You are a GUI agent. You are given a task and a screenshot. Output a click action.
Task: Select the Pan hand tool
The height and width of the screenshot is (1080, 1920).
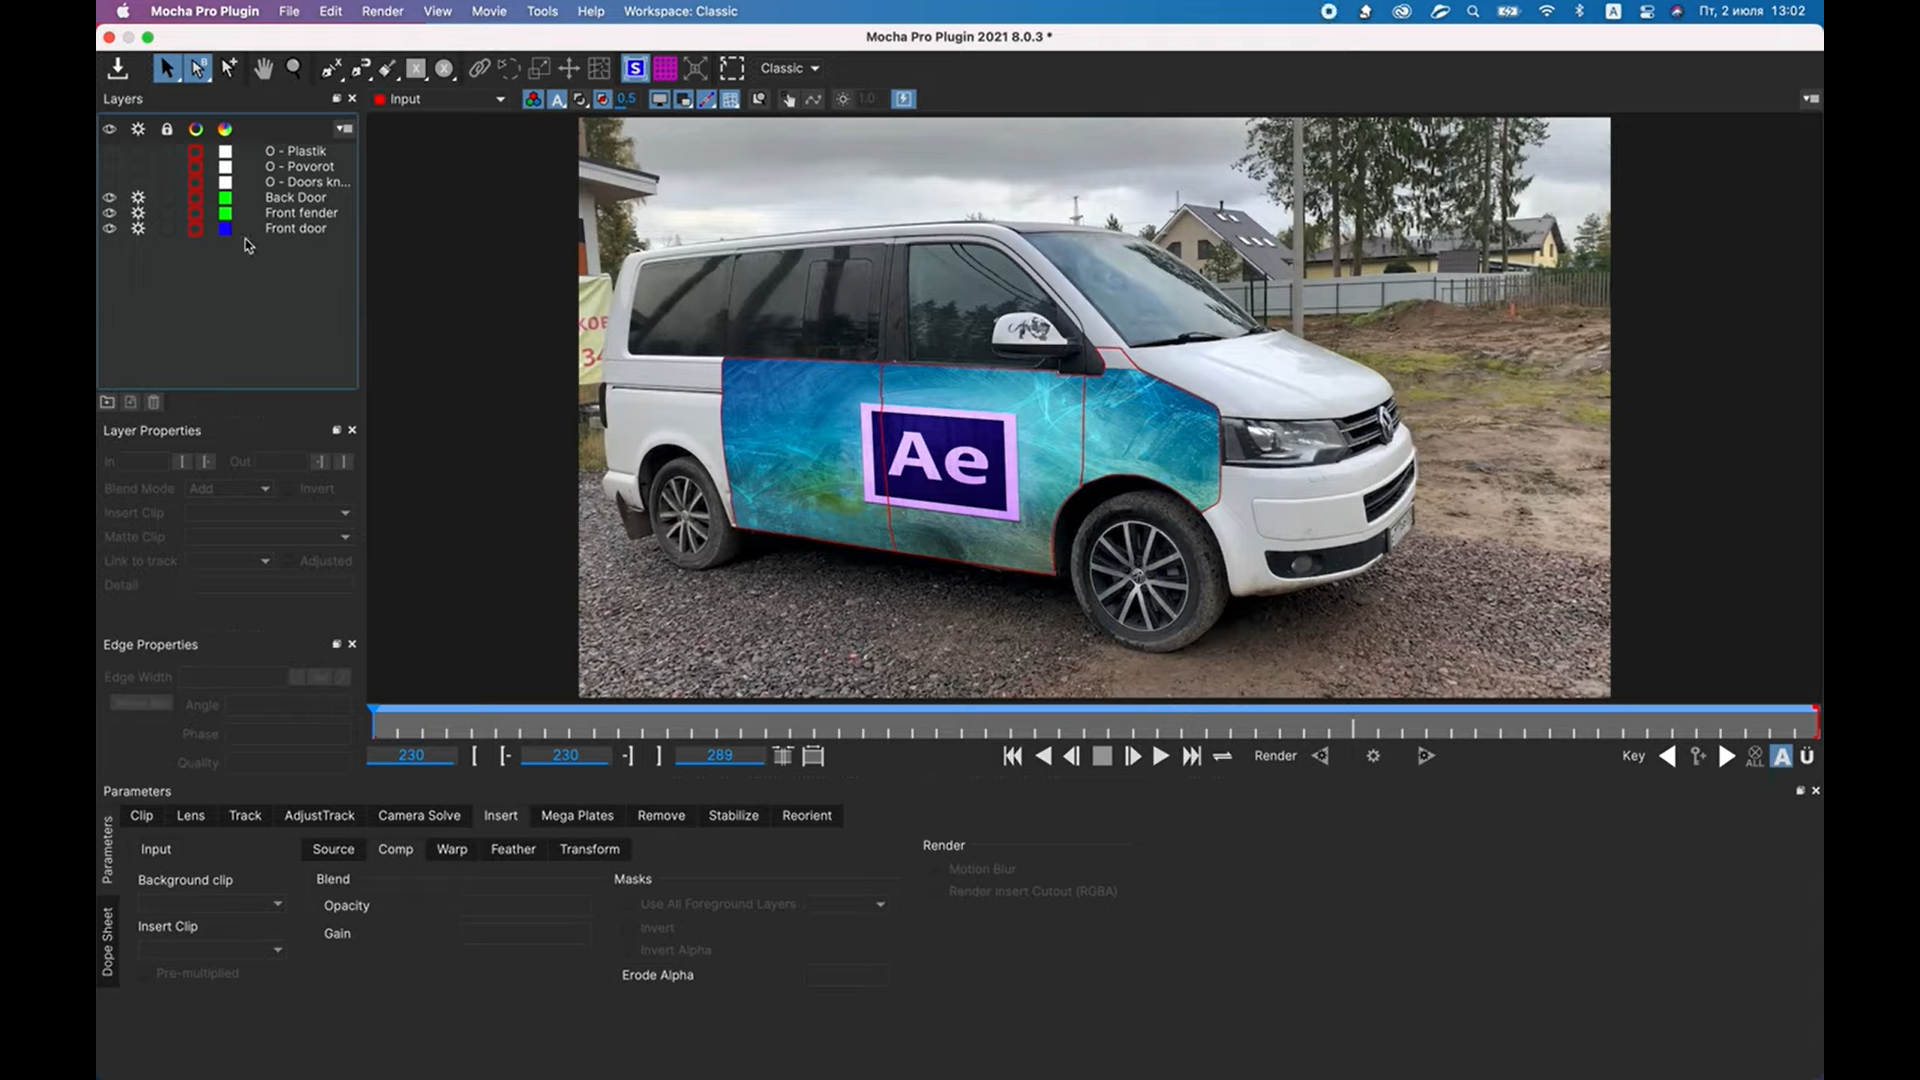coord(263,68)
